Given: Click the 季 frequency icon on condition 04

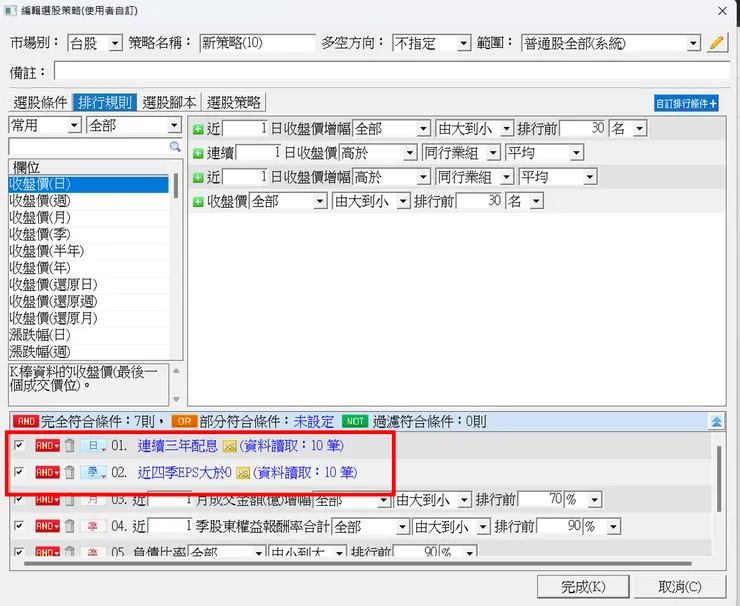Looking at the screenshot, I should coord(92,526).
